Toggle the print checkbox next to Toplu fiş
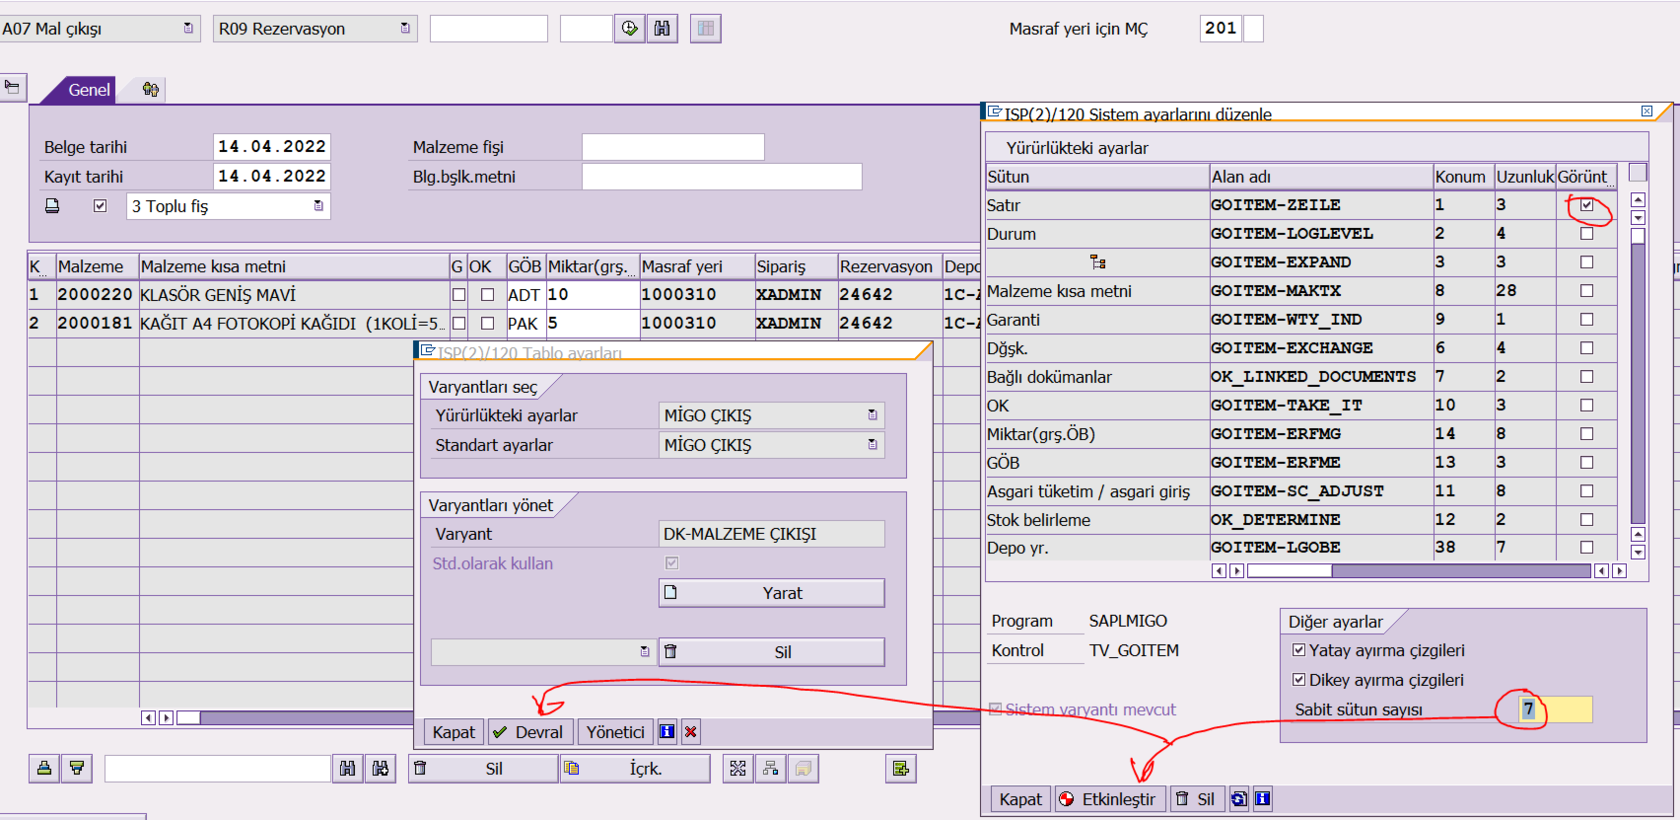The image size is (1680, 820). 100,206
